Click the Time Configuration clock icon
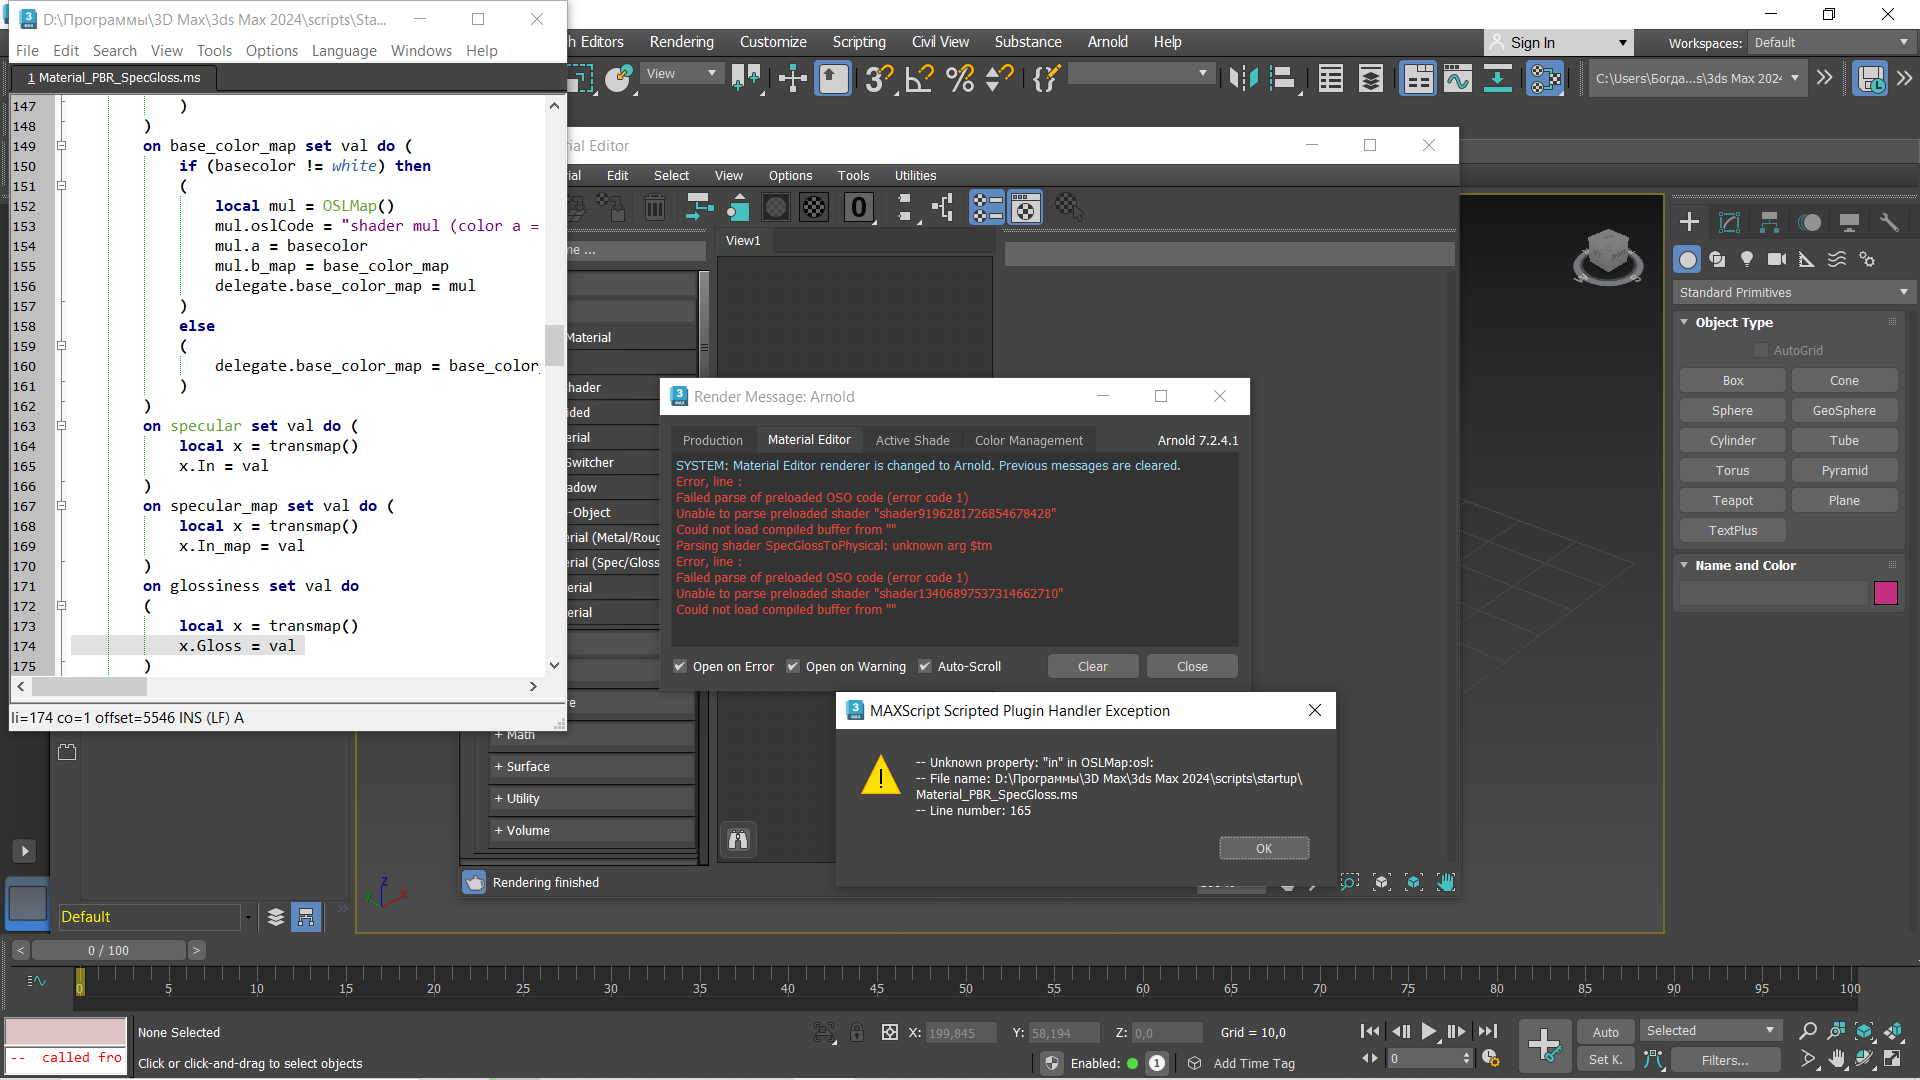Viewport: 1920px width, 1080px height. pyautogui.click(x=1491, y=1058)
